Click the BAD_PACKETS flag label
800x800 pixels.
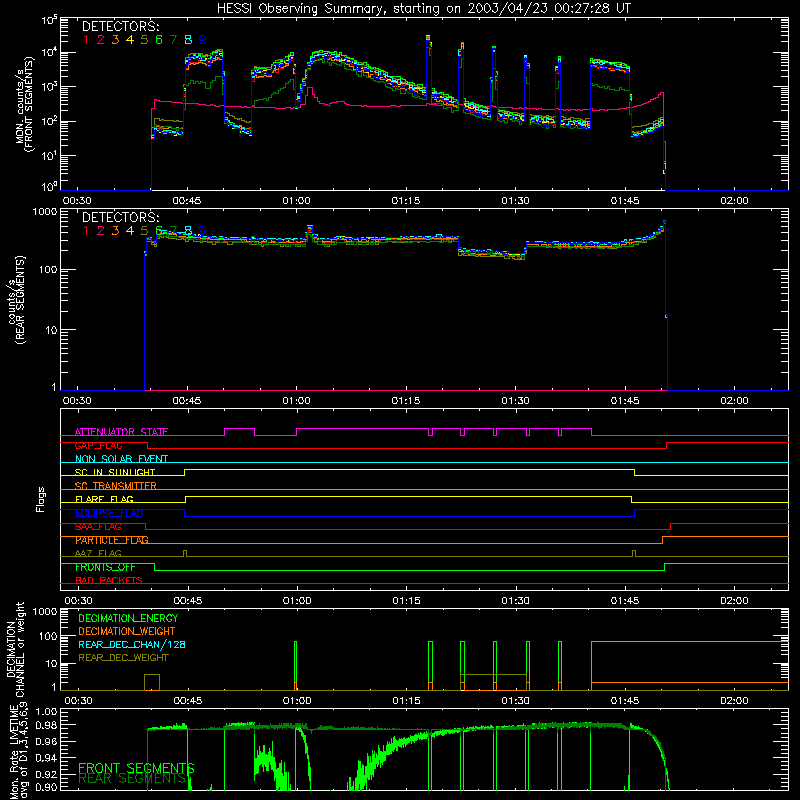[109, 581]
